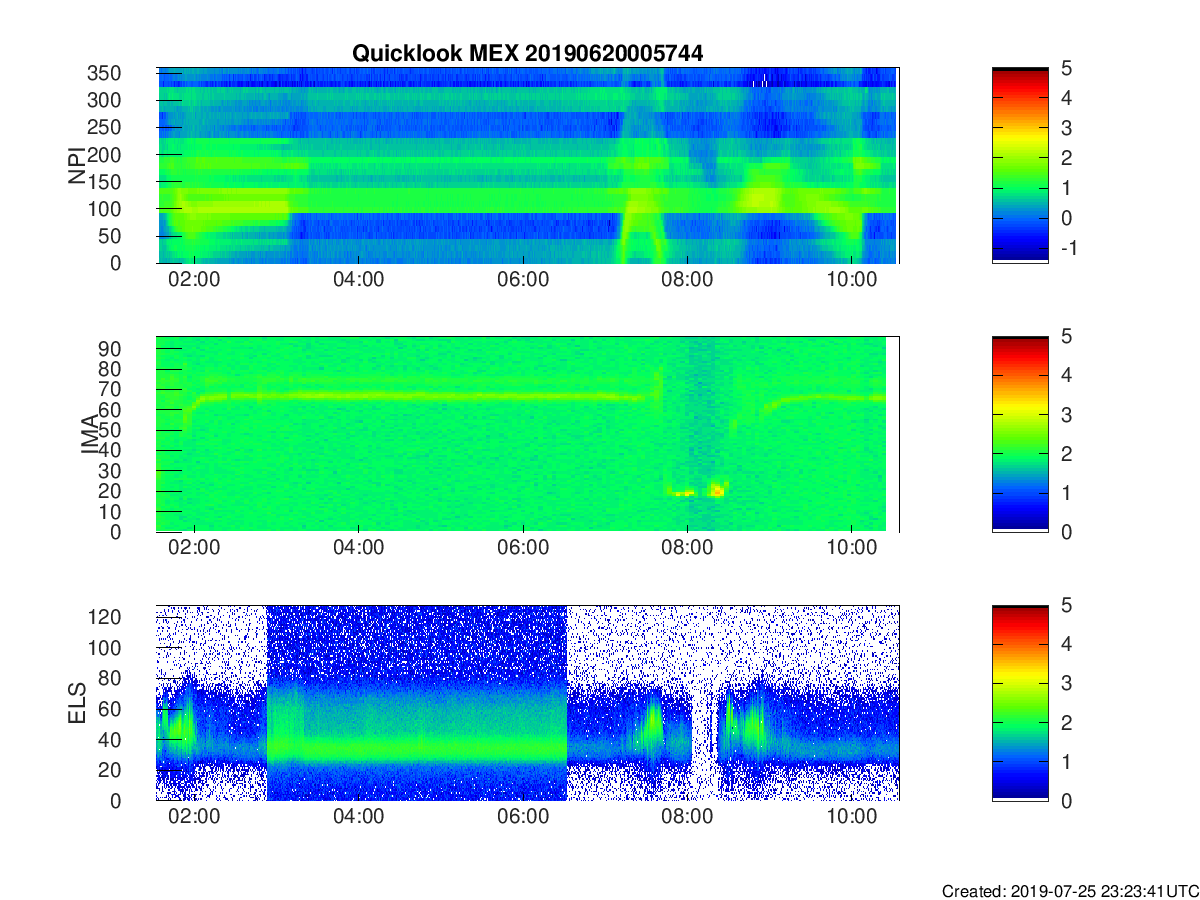Select the IMA y-axis label
1200x900 pixels.
pyautogui.click(x=90, y=434)
